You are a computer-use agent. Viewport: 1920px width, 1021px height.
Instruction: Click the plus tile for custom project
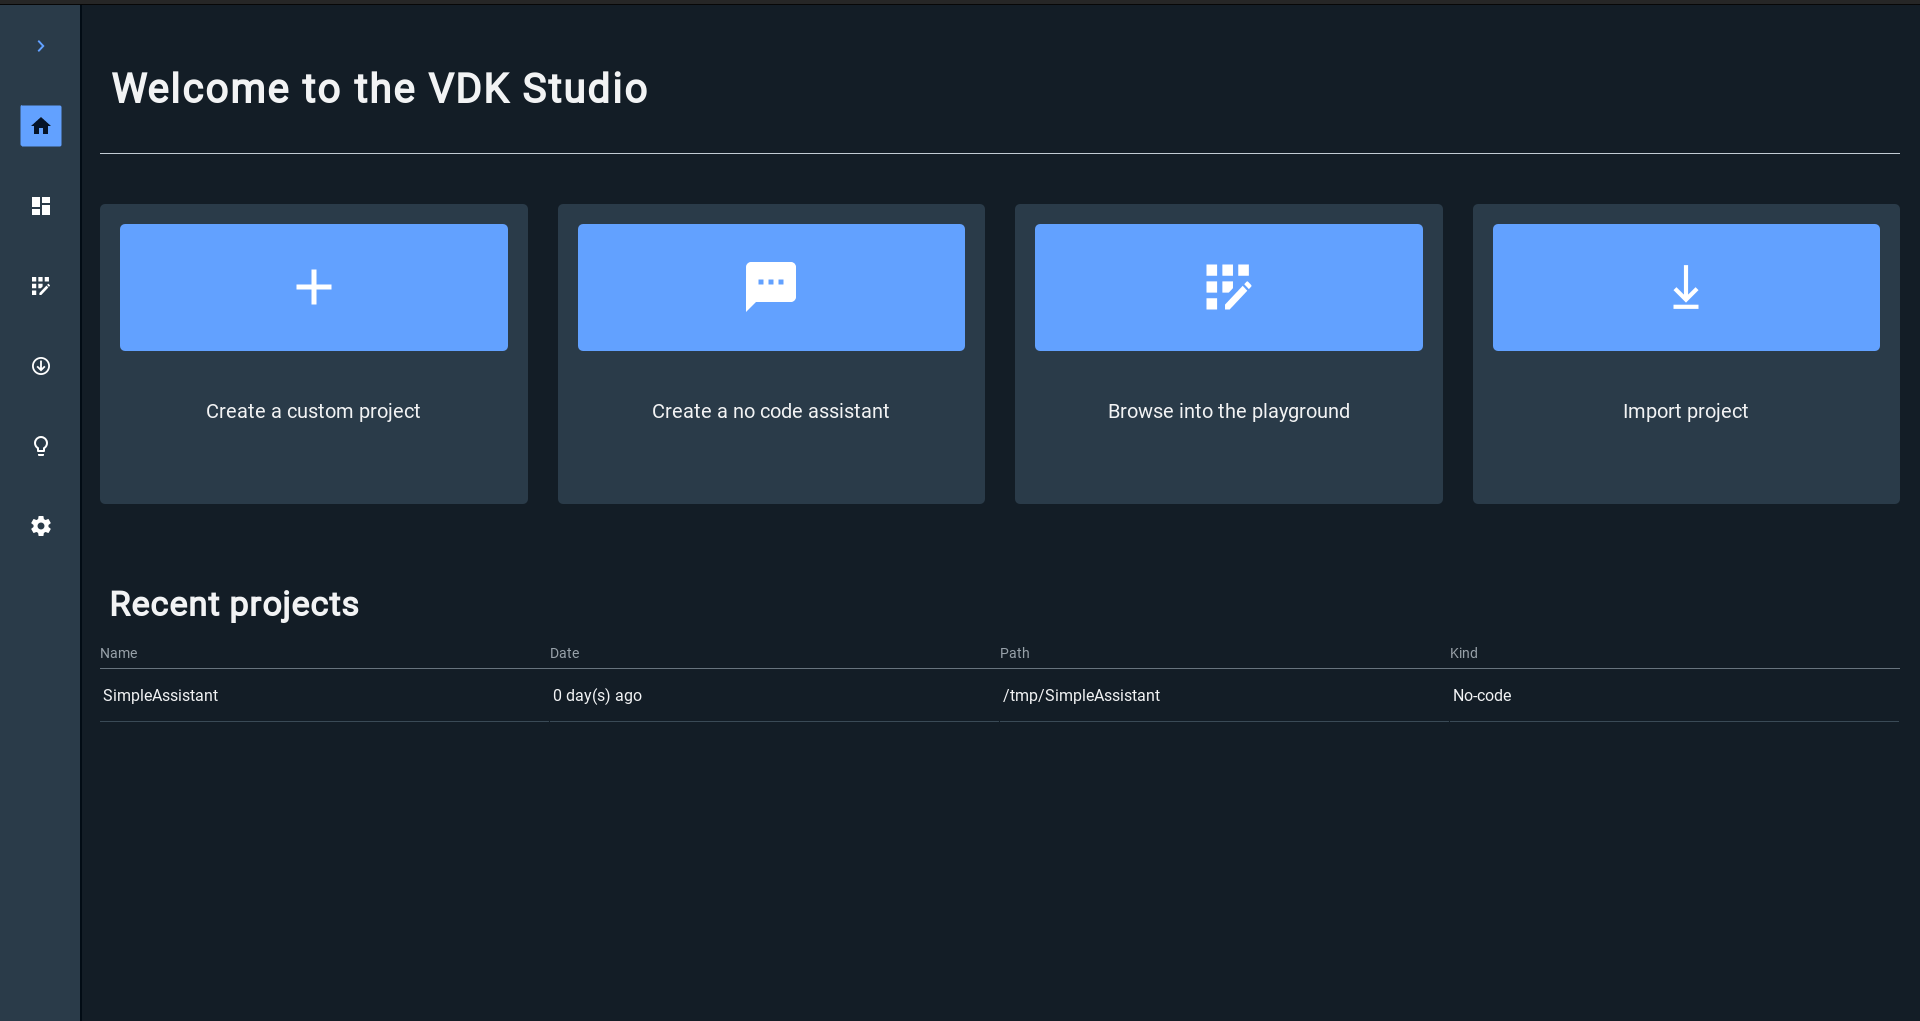314,287
